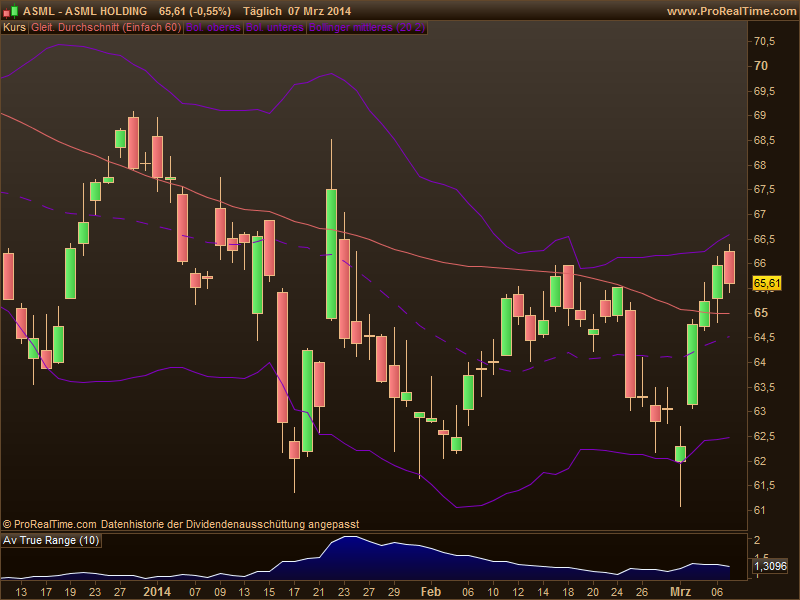The width and height of the screenshot is (800, 600).
Task: Click the 'Täglich' timeframe text
Action: [x=262, y=11]
